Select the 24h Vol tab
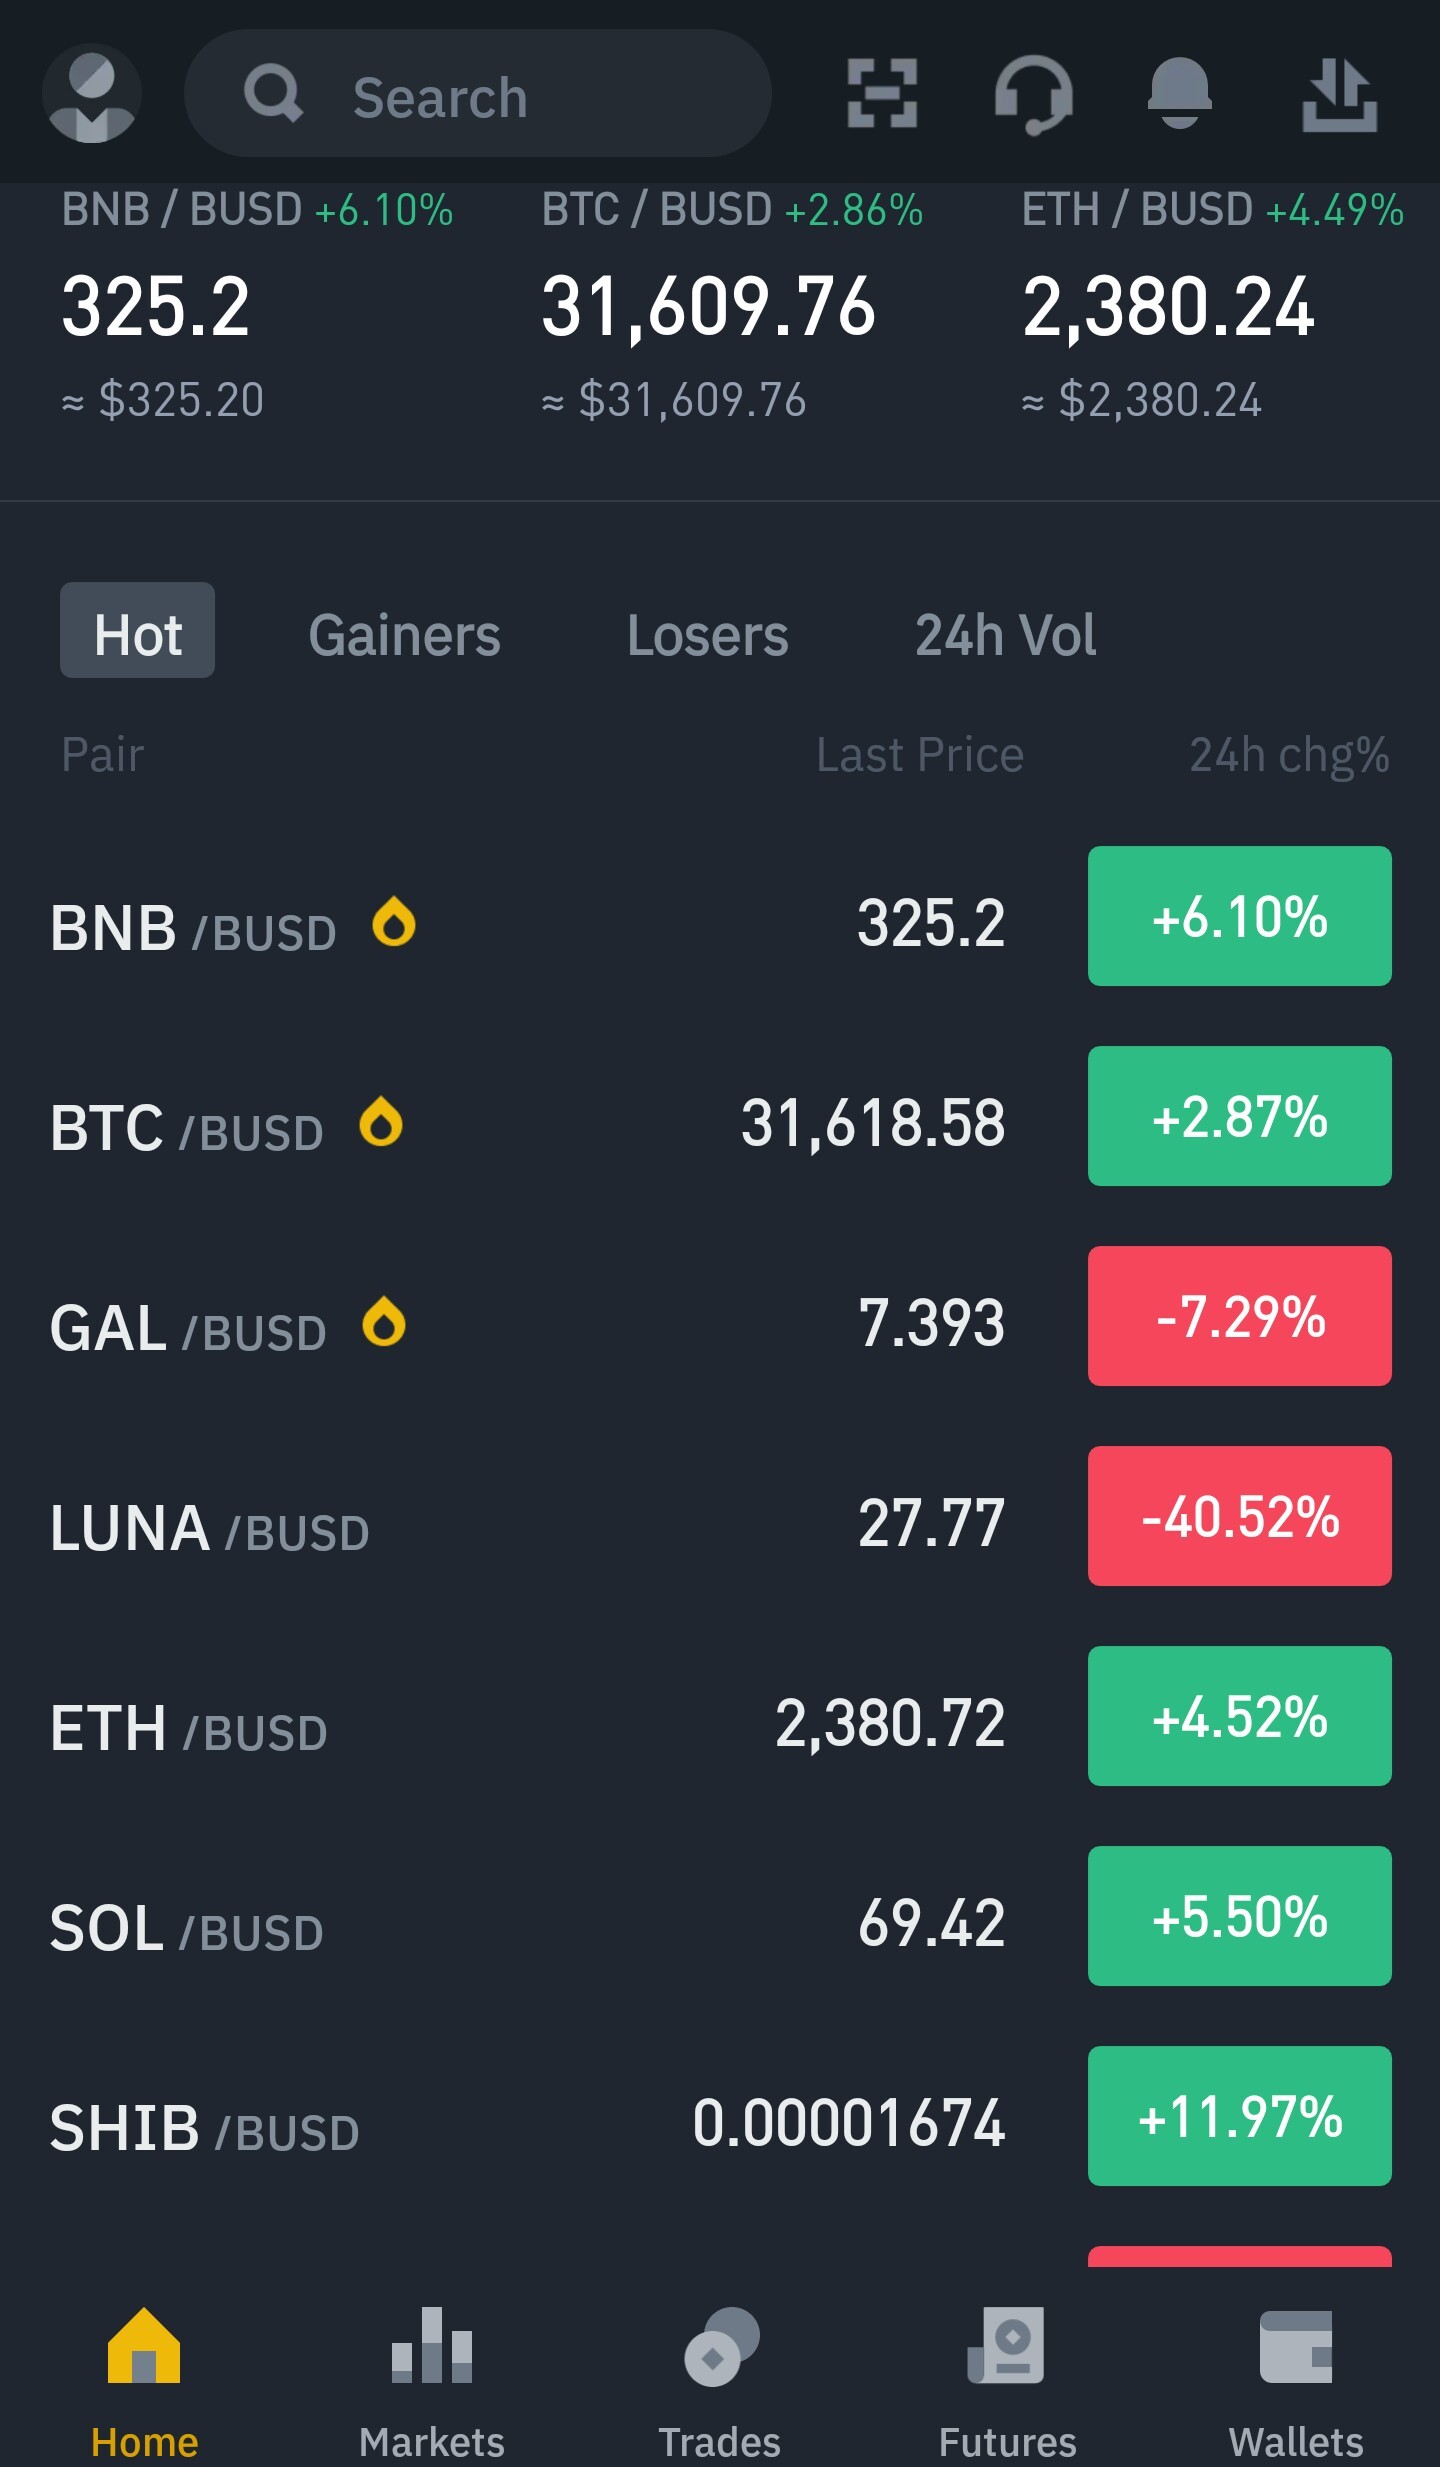The image size is (1440, 2467). point(1006,635)
